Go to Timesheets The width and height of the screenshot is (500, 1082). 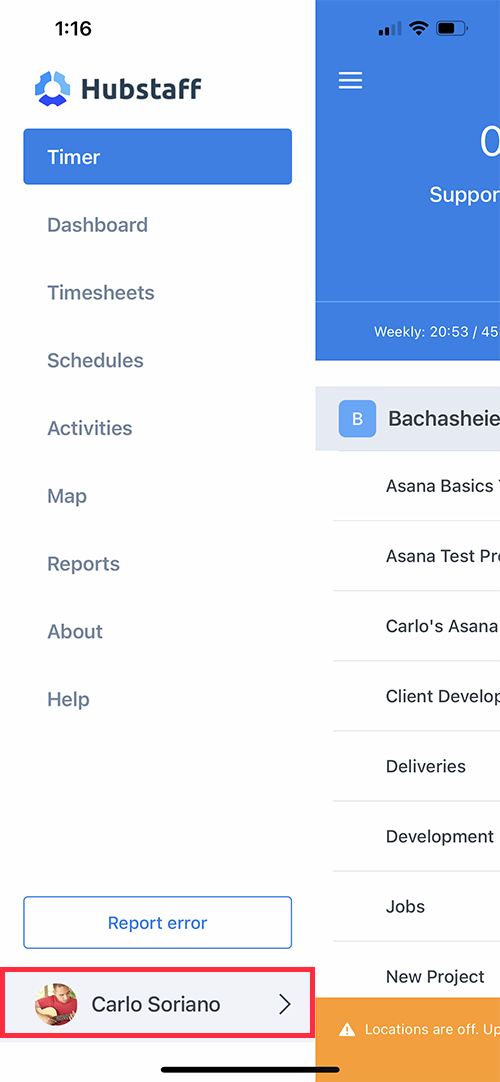point(101,293)
